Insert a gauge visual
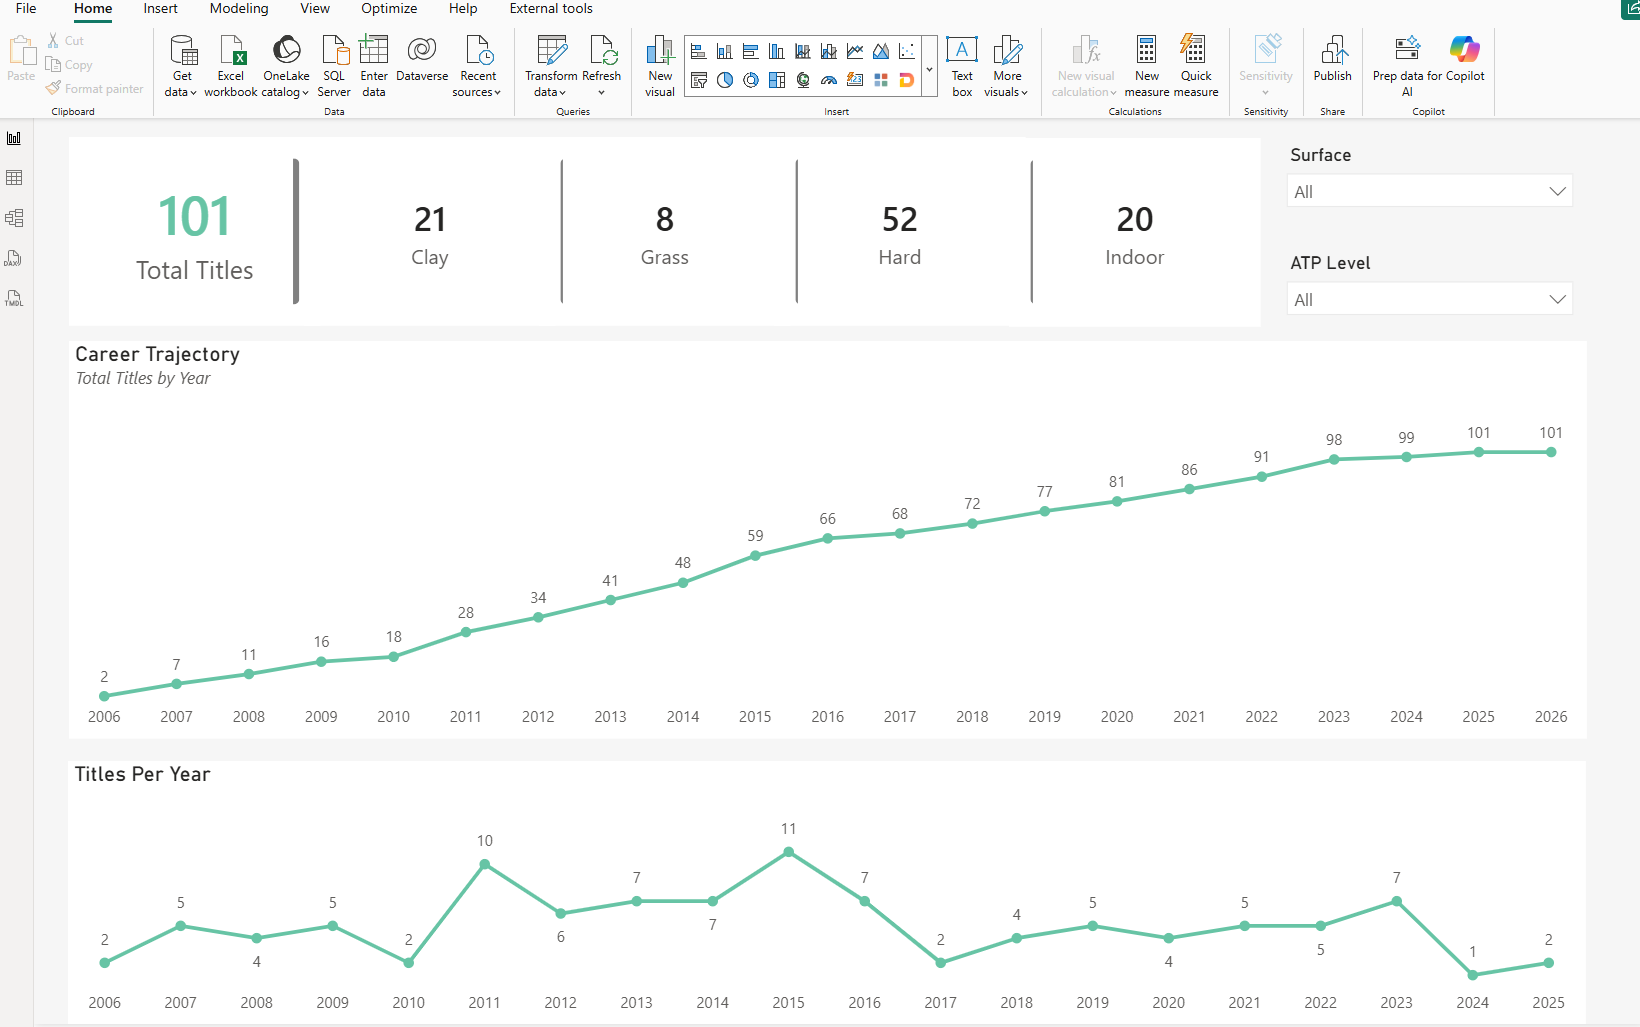1640x1027 pixels. (829, 80)
